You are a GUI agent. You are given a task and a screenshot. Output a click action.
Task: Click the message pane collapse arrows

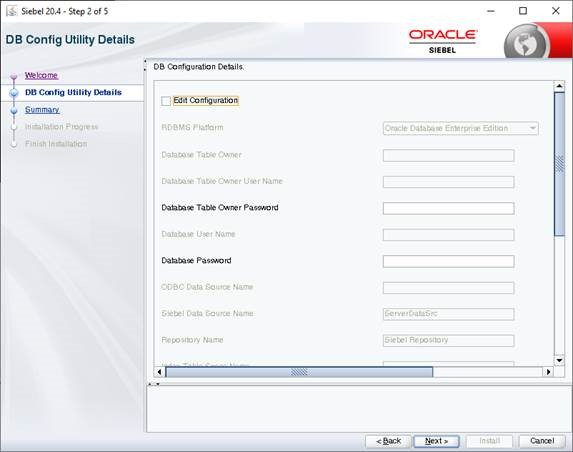click(153, 384)
